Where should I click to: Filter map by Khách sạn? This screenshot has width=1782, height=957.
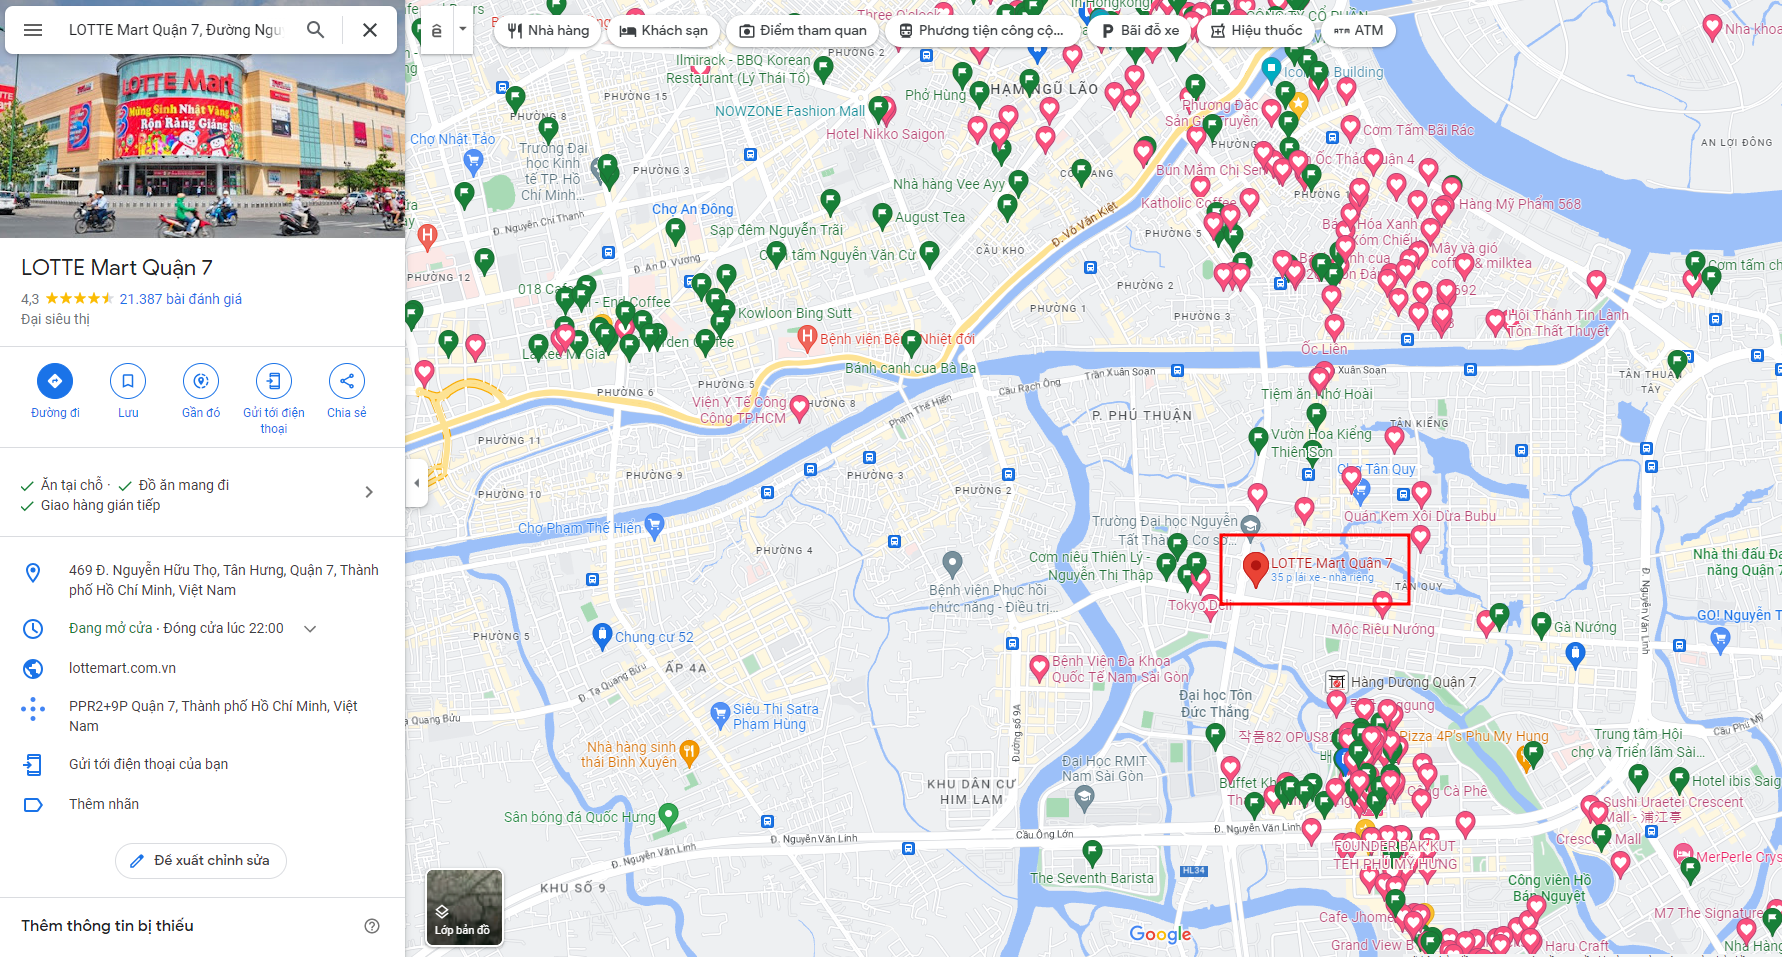click(x=664, y=30)
